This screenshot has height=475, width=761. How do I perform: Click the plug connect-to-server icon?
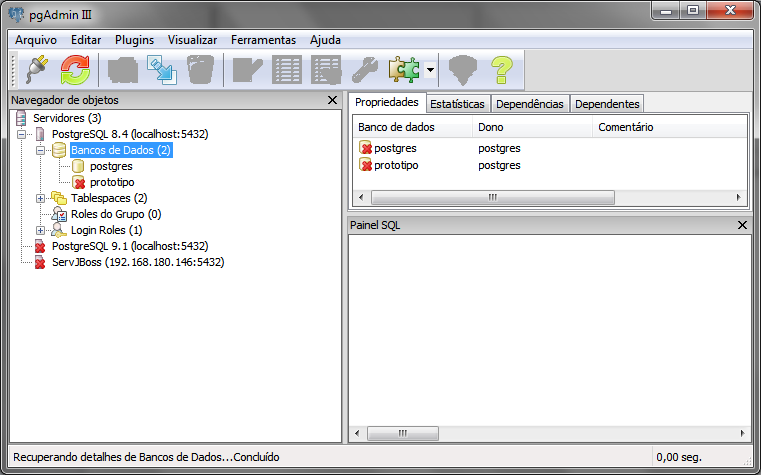click(37, 70)
